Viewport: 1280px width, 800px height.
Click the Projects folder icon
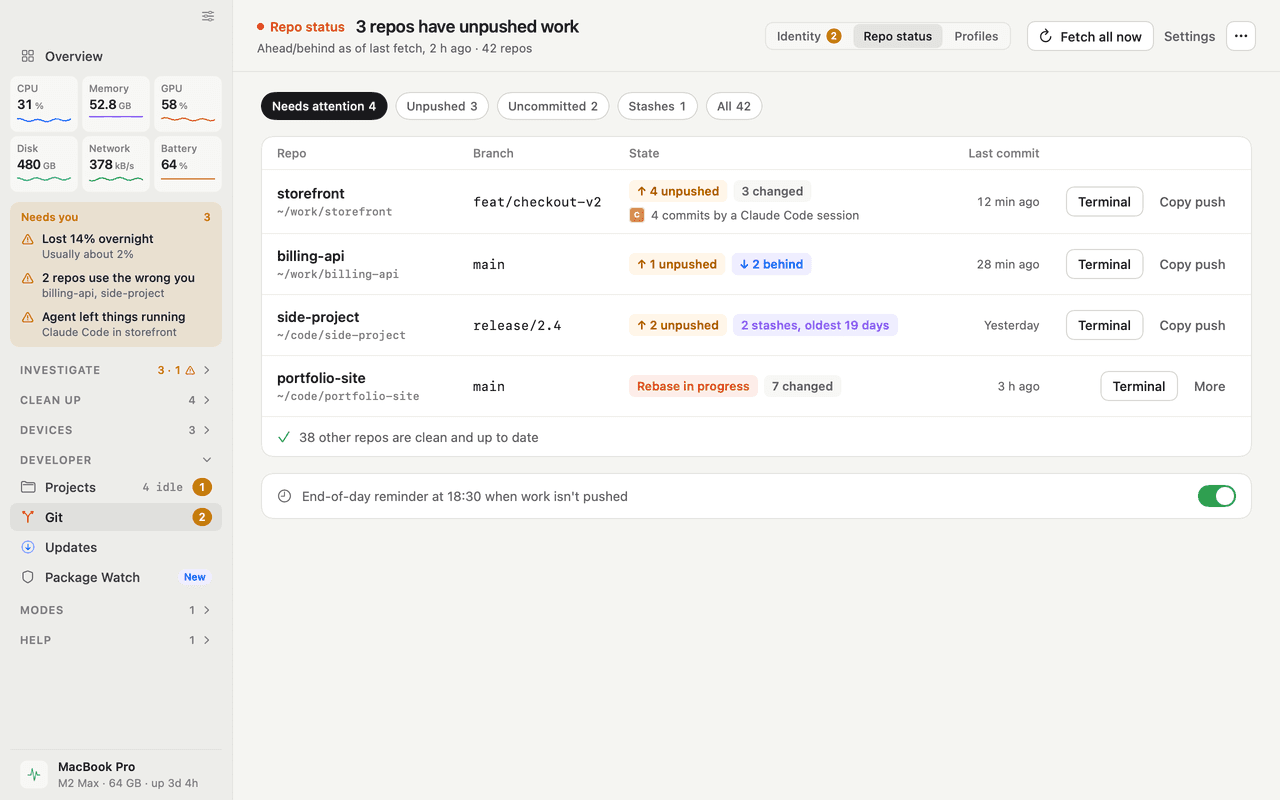click(x=28, y=487)
